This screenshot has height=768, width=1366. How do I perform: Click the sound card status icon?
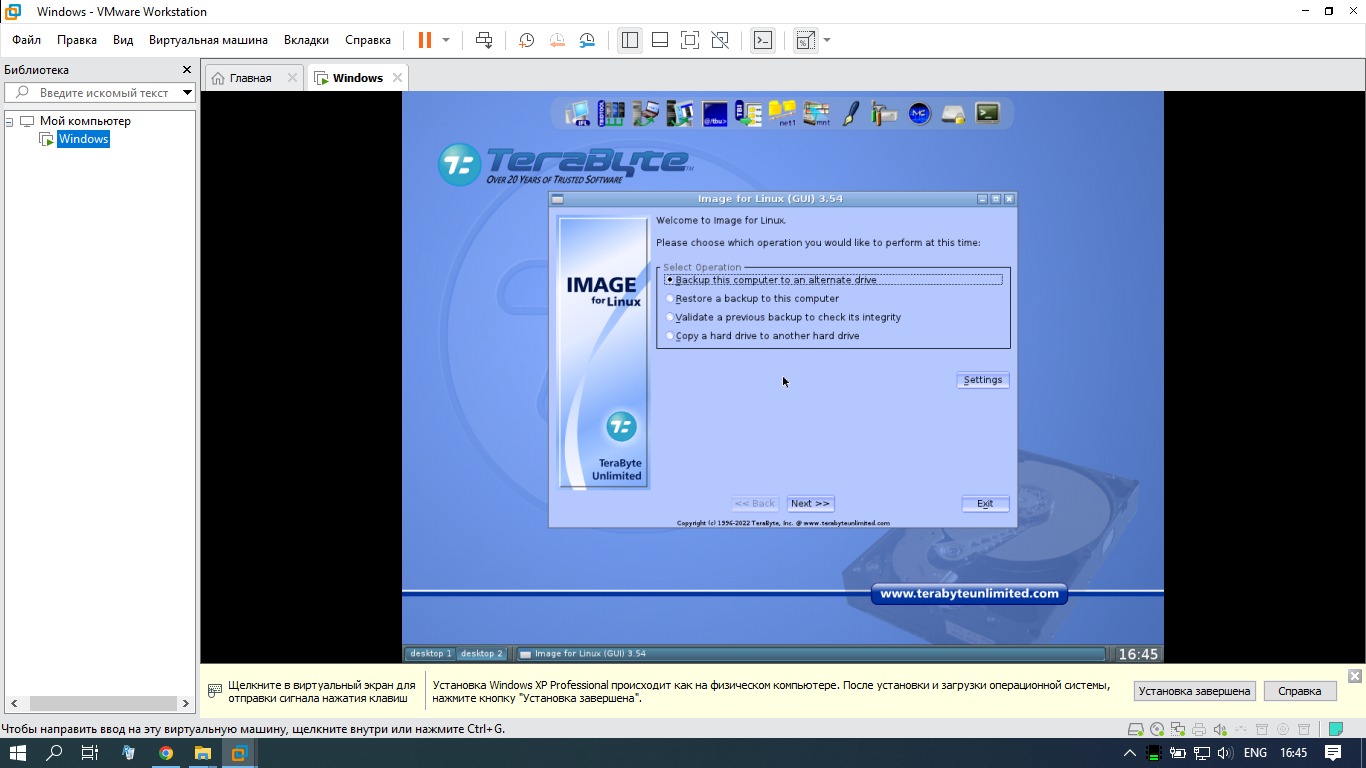pyautogui.click(x=1220, y=729)
